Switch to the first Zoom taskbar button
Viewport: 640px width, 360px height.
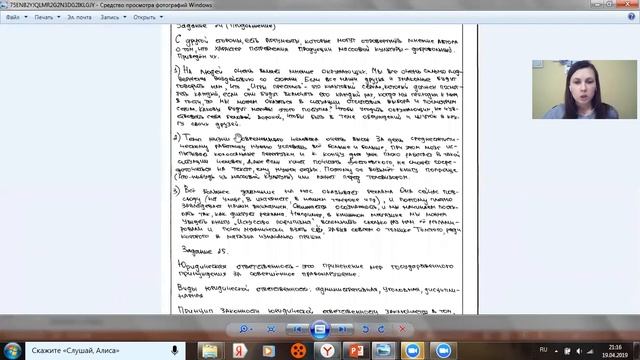pyautogui.click(x=413, y=351)
